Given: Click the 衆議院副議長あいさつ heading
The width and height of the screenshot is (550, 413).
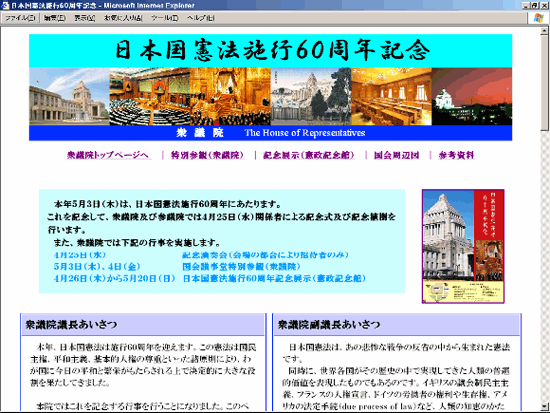Looking at the screenshot, I should coord(329,325).
